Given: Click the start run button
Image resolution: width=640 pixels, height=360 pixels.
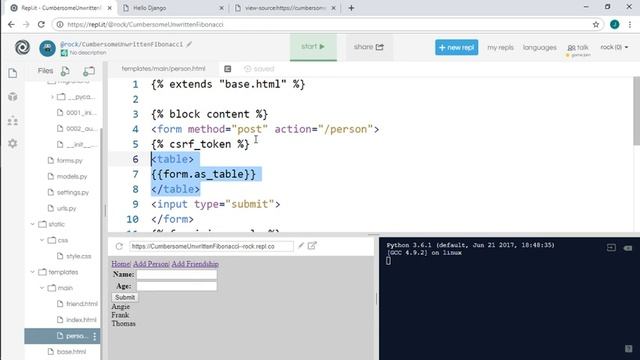Looking at the screenshot, I should point(313,47).
